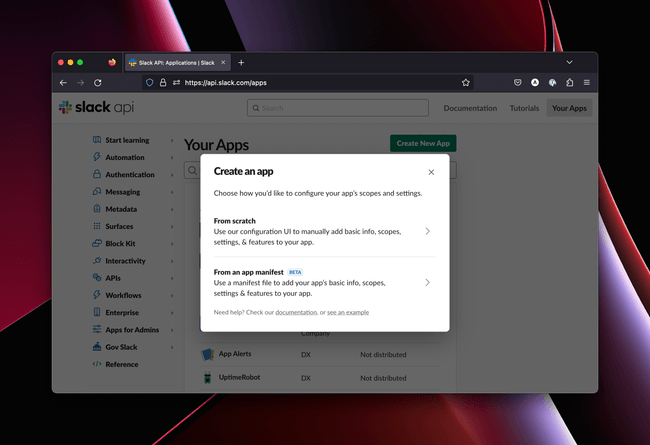The height and width of the screenshot is (445, 650).
Task: Click the Workflows lightning icon
Action: [x=97, y=295]
